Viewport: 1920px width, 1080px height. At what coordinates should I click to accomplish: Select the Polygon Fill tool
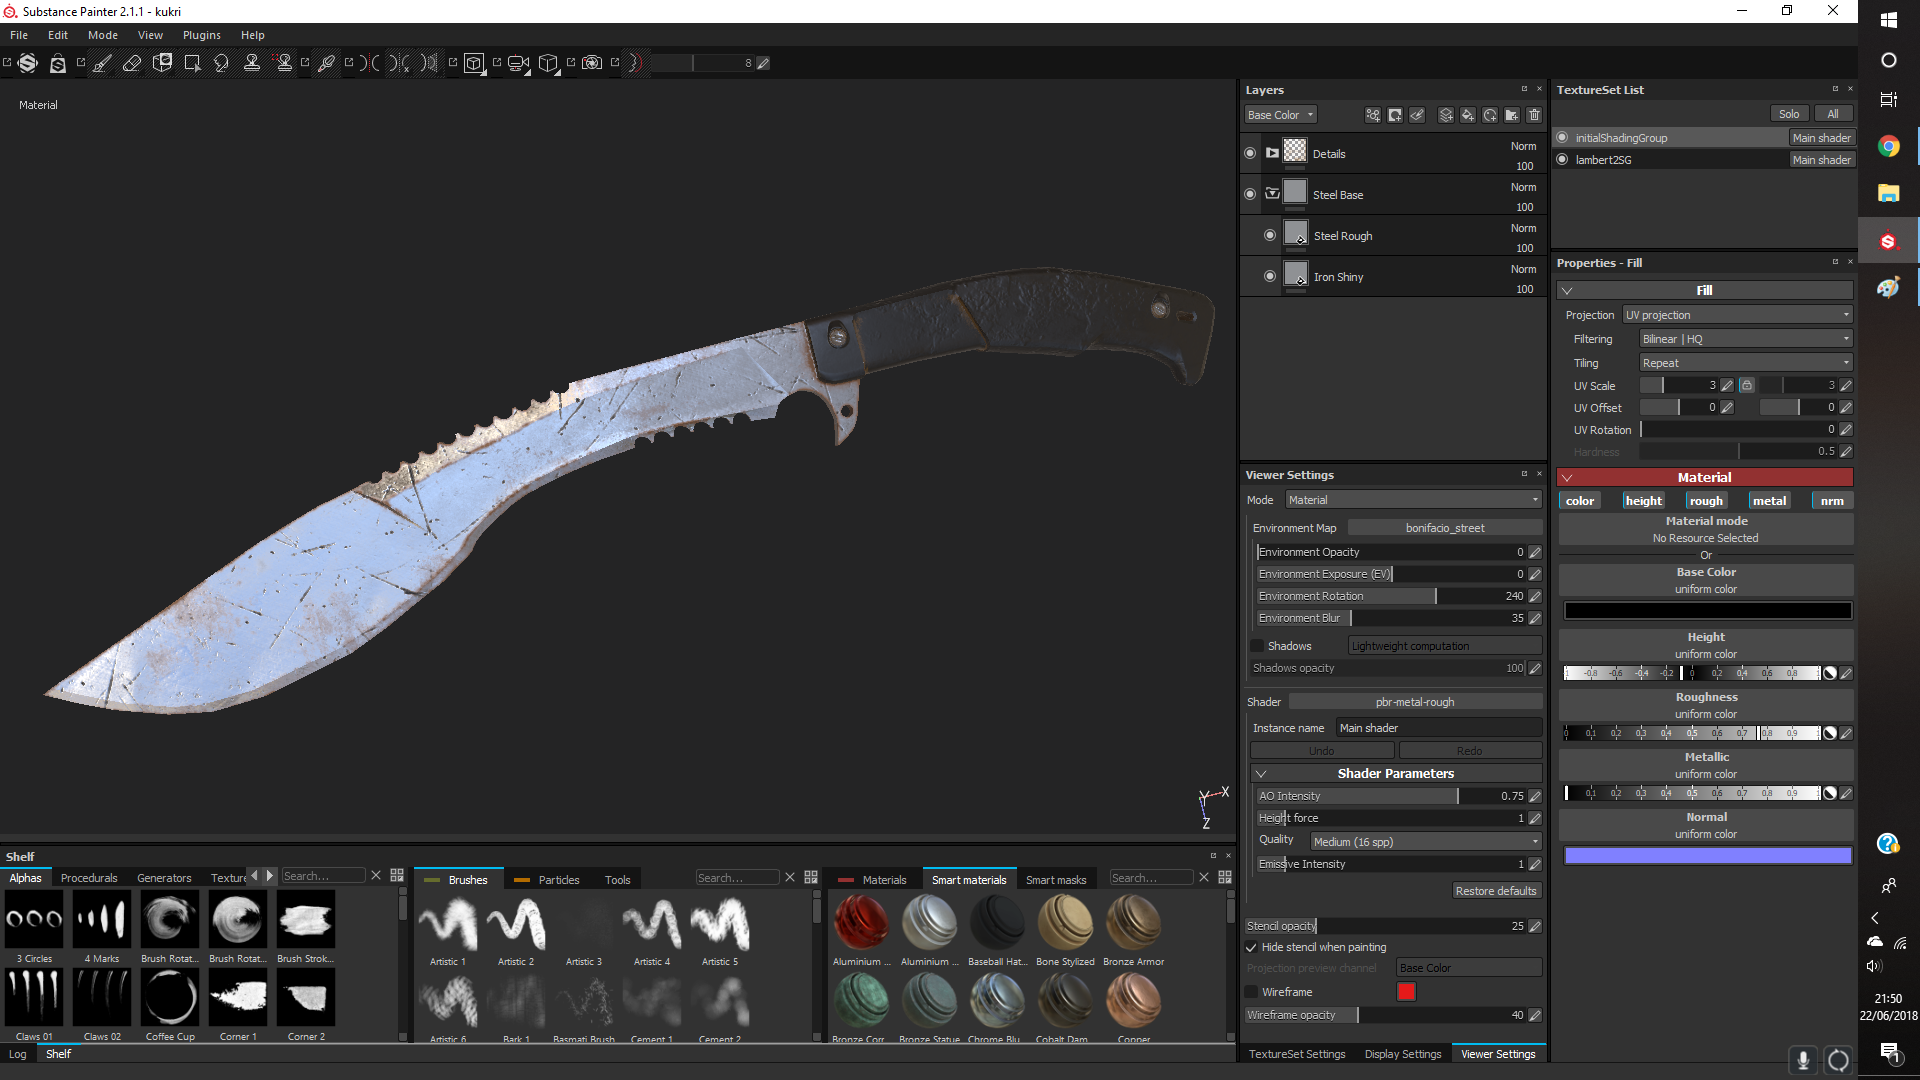pos(192,63)
